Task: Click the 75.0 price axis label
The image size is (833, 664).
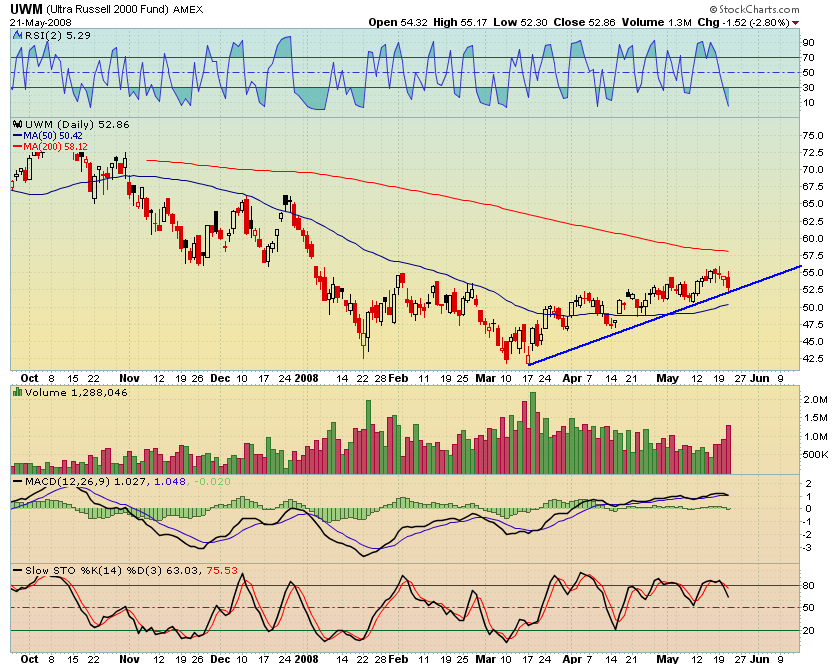Action: tap(813, 135)
